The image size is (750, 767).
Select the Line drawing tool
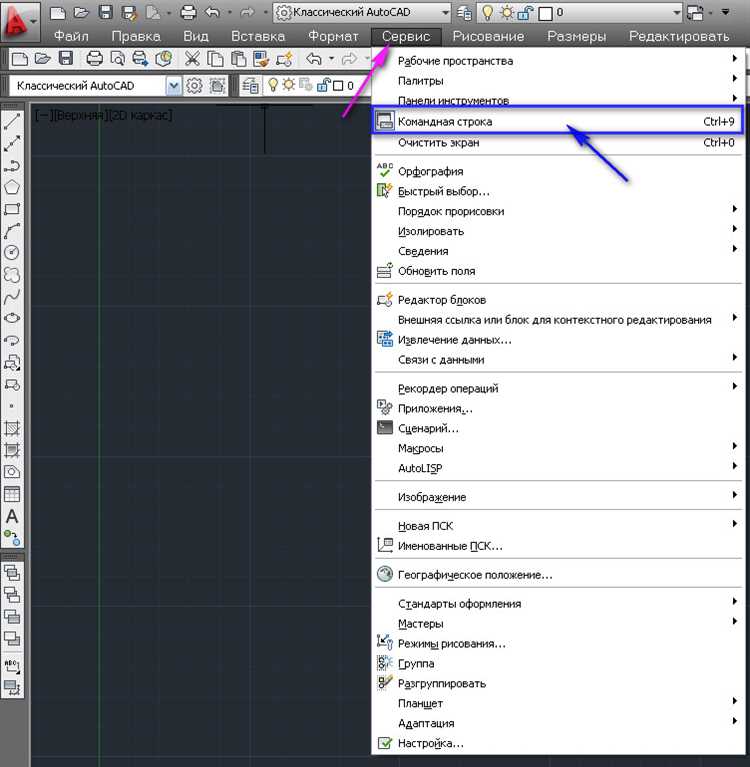click(x=12, y=121)
